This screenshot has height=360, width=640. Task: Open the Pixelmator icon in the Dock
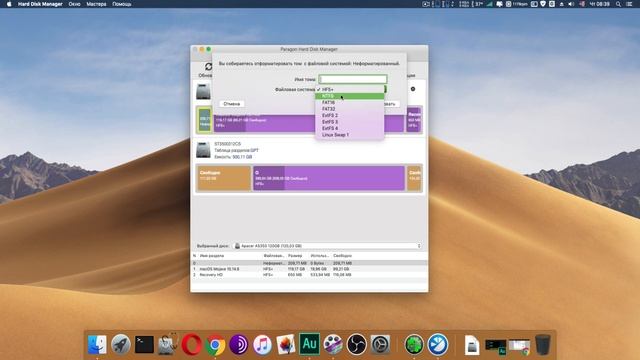point(286,344)
